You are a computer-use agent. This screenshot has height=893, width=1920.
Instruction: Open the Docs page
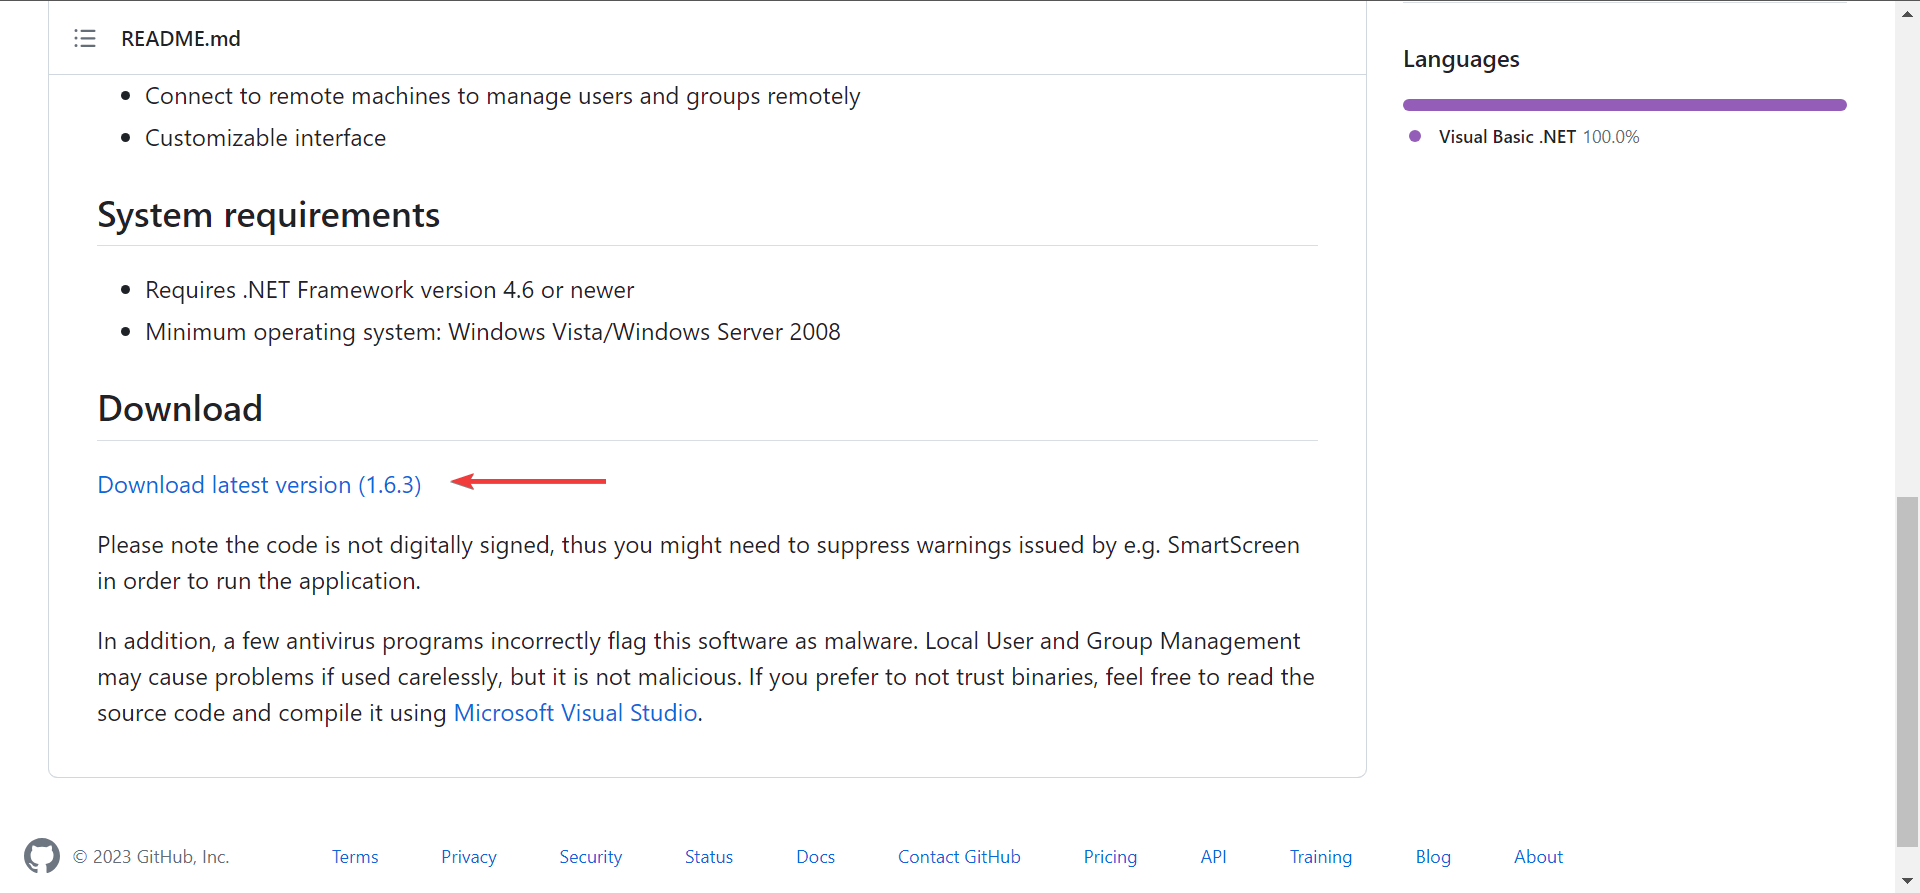click(815, 856)
